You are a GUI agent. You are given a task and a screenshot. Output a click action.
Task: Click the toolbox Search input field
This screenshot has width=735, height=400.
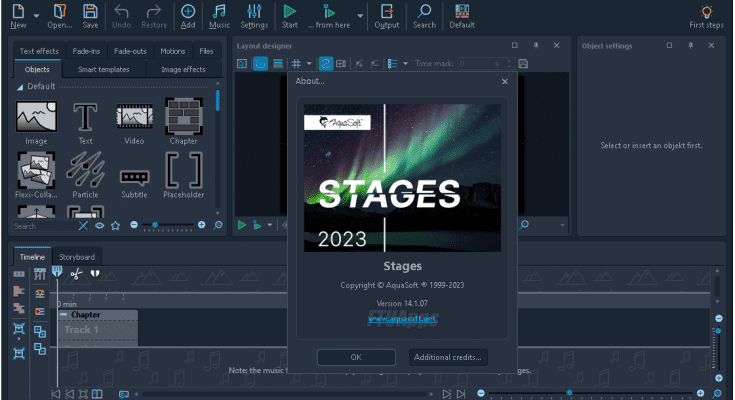click(44, 226)
